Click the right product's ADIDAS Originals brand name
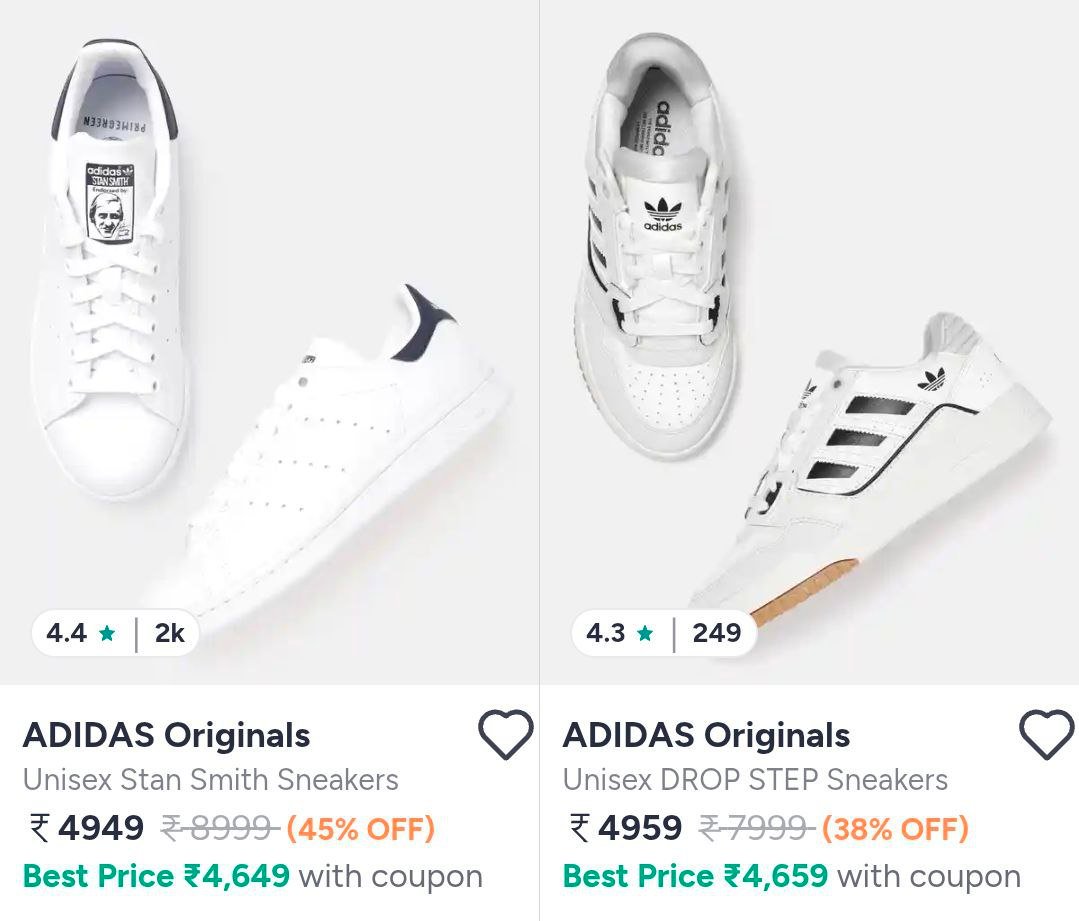Screen dimensions: 1079x921 (706, 735)
